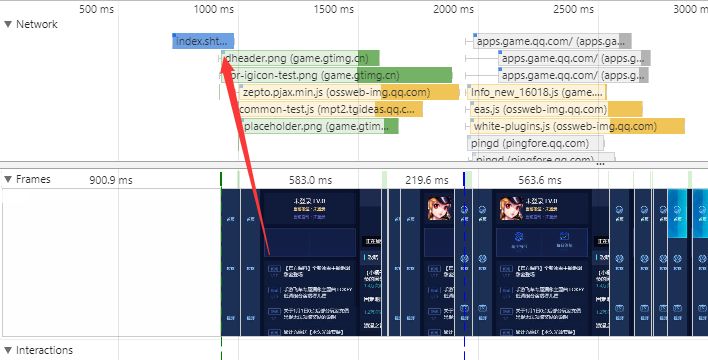Select the dheader.png network request
Screen dimensions: 708x360
pos(300,58)
